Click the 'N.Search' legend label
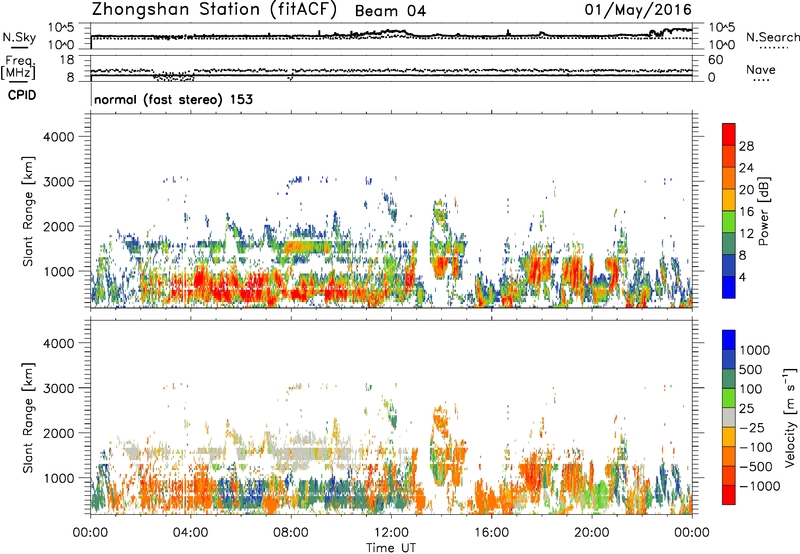This screenshot has height=554, width=800. 772,37
